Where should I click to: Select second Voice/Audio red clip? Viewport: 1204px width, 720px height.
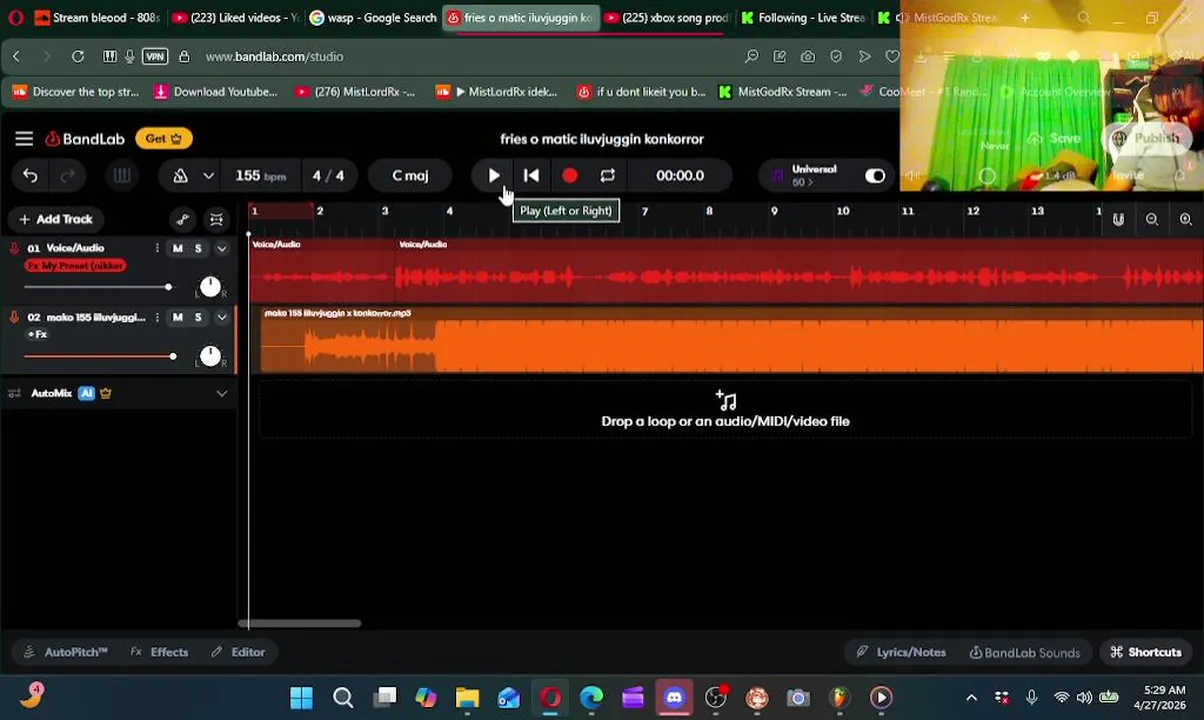800,270
